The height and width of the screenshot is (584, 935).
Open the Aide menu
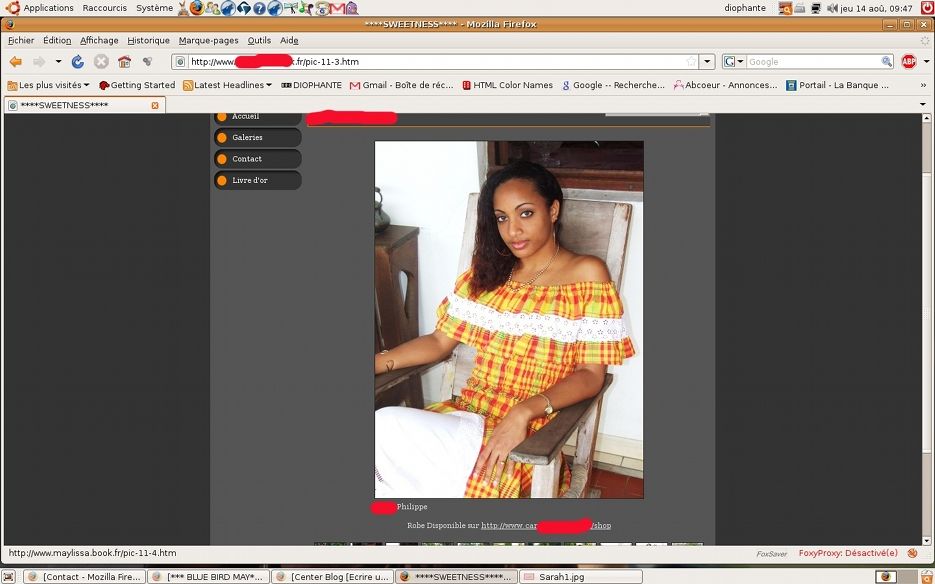[289, 41]
